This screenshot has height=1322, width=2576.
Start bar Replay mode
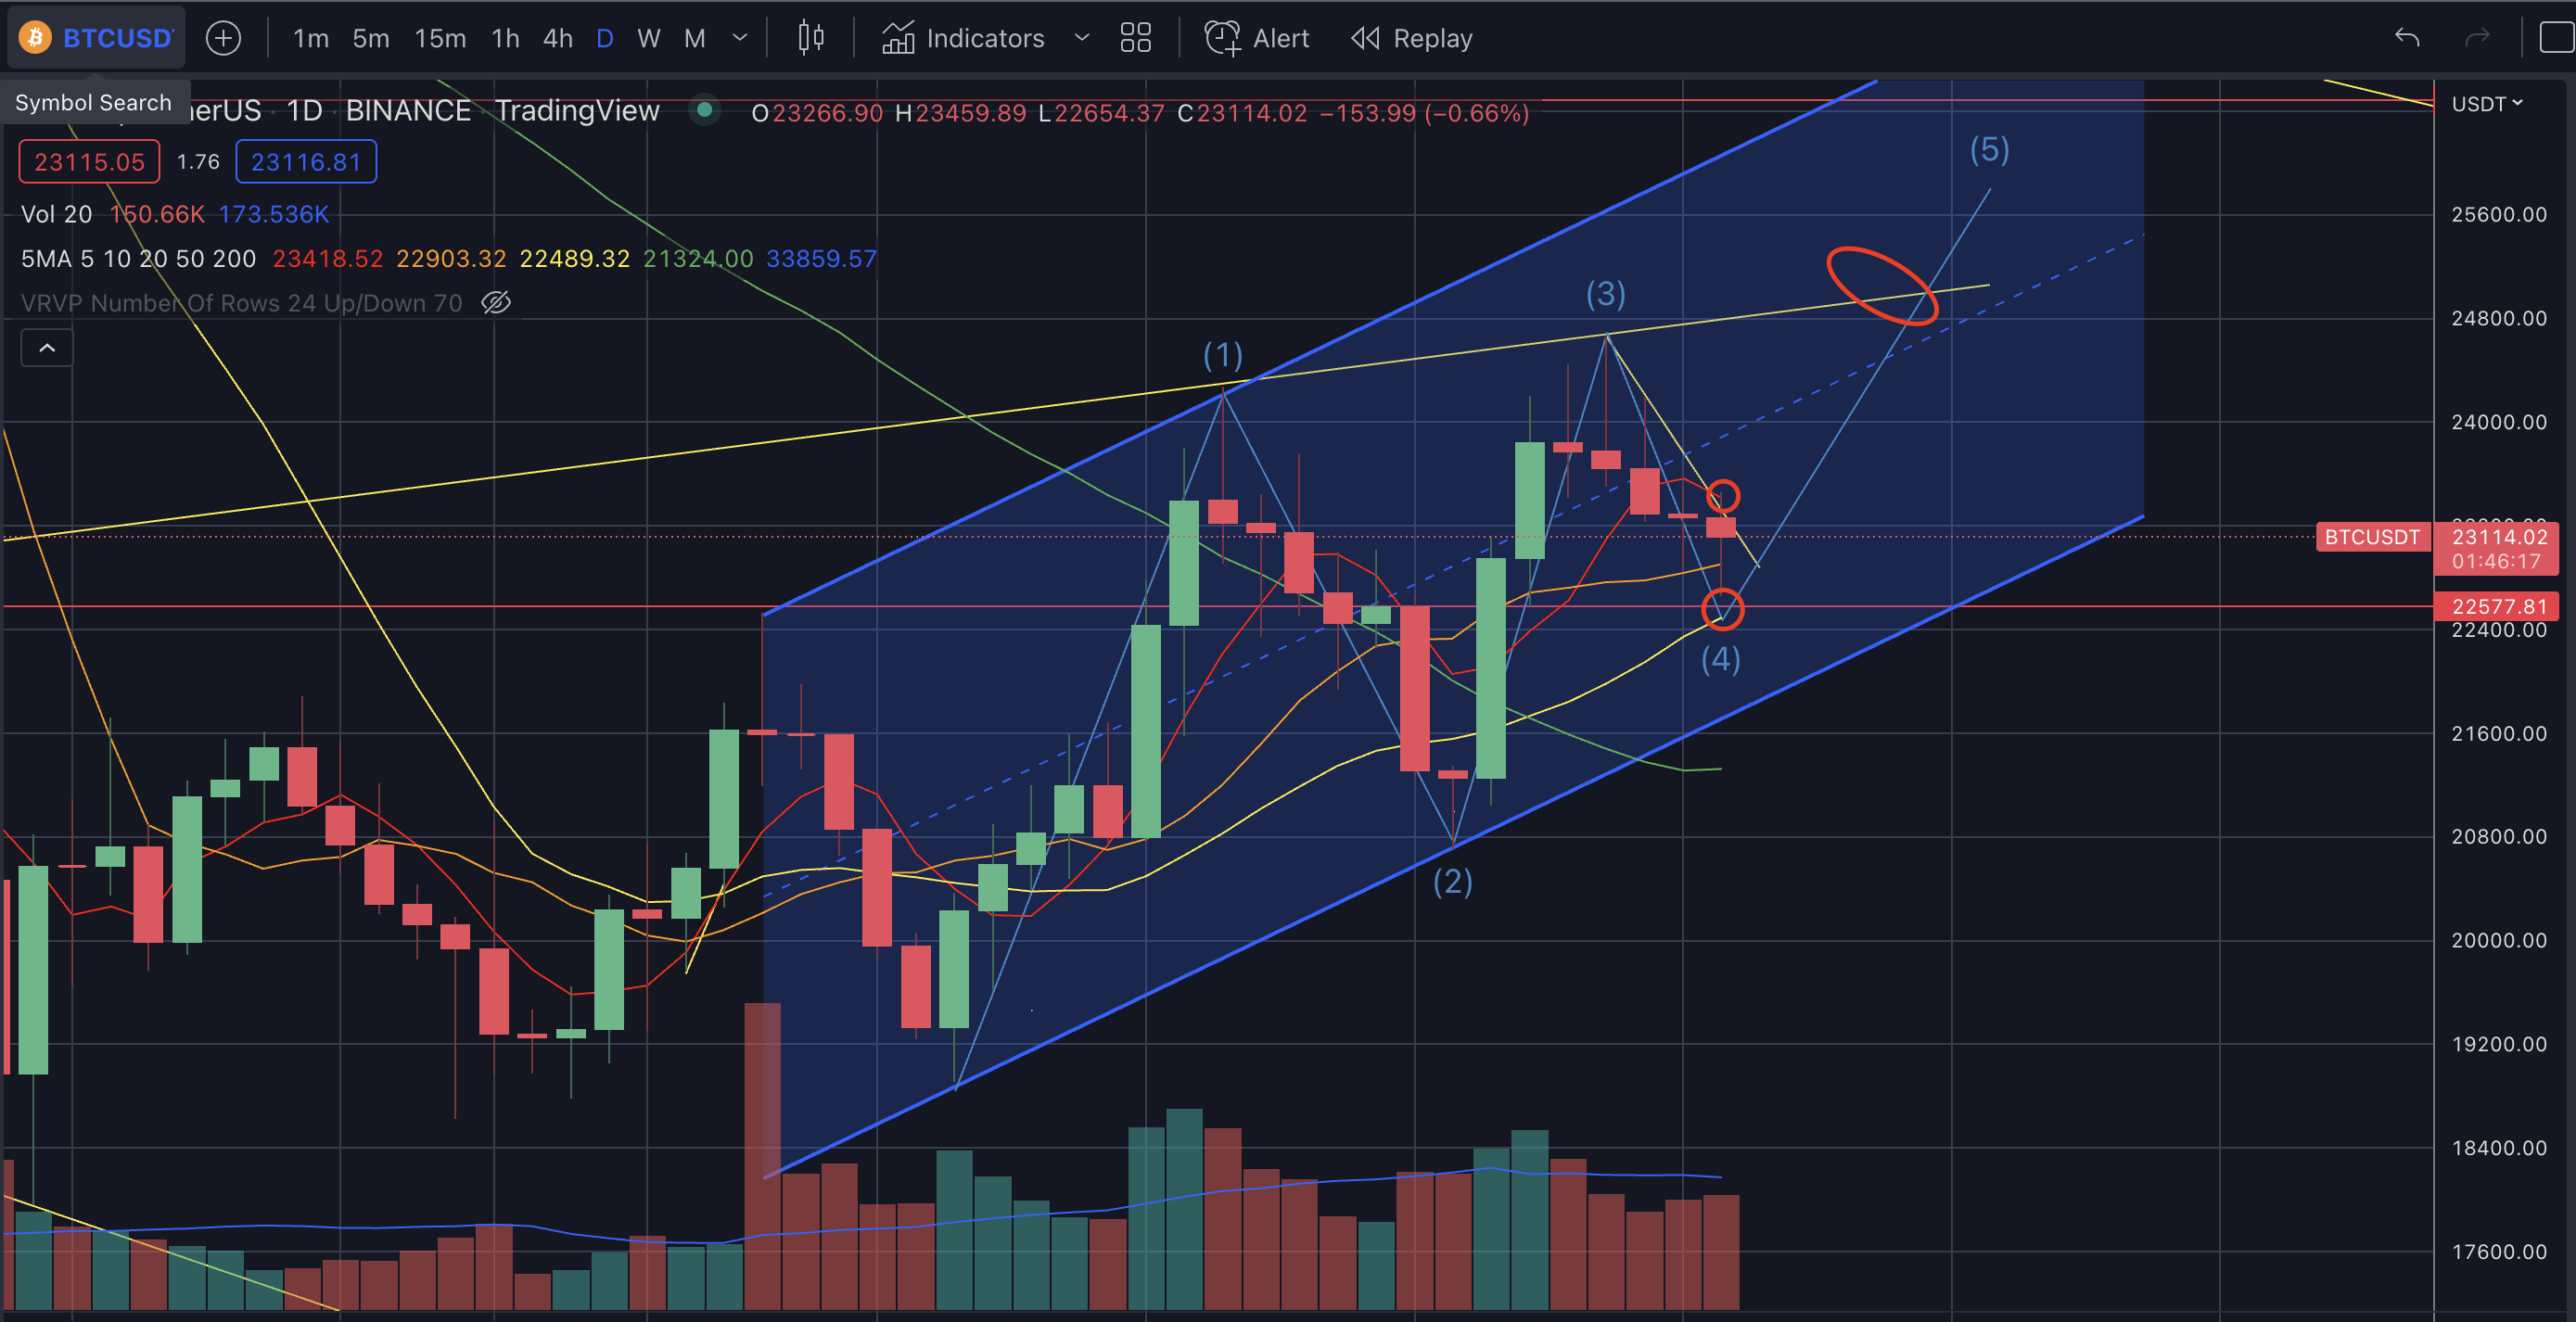click(x=1412, y=38)
